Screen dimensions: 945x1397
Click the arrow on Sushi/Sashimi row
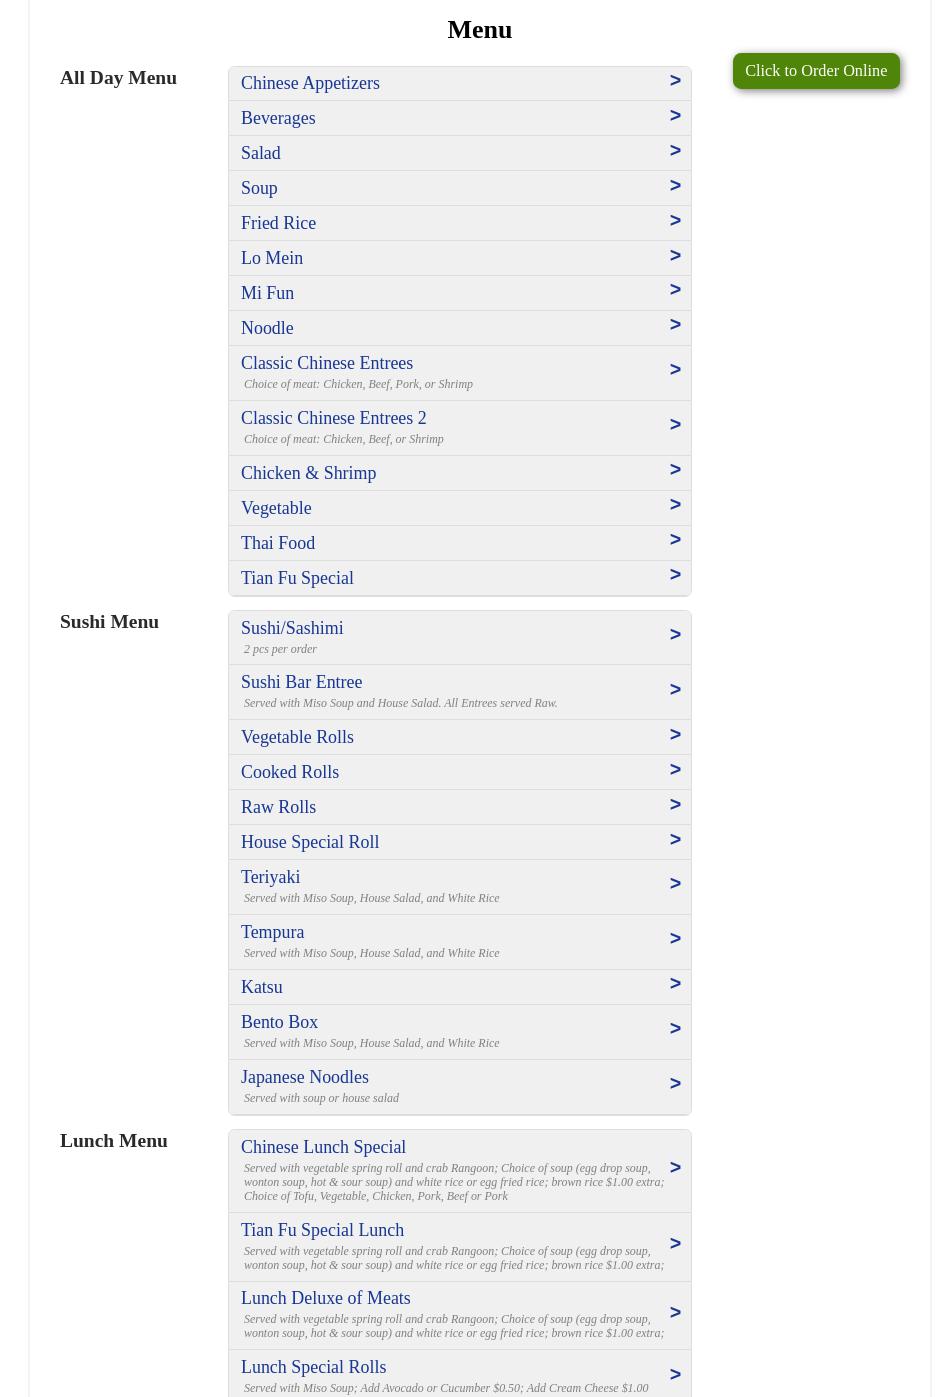(675, 635)
